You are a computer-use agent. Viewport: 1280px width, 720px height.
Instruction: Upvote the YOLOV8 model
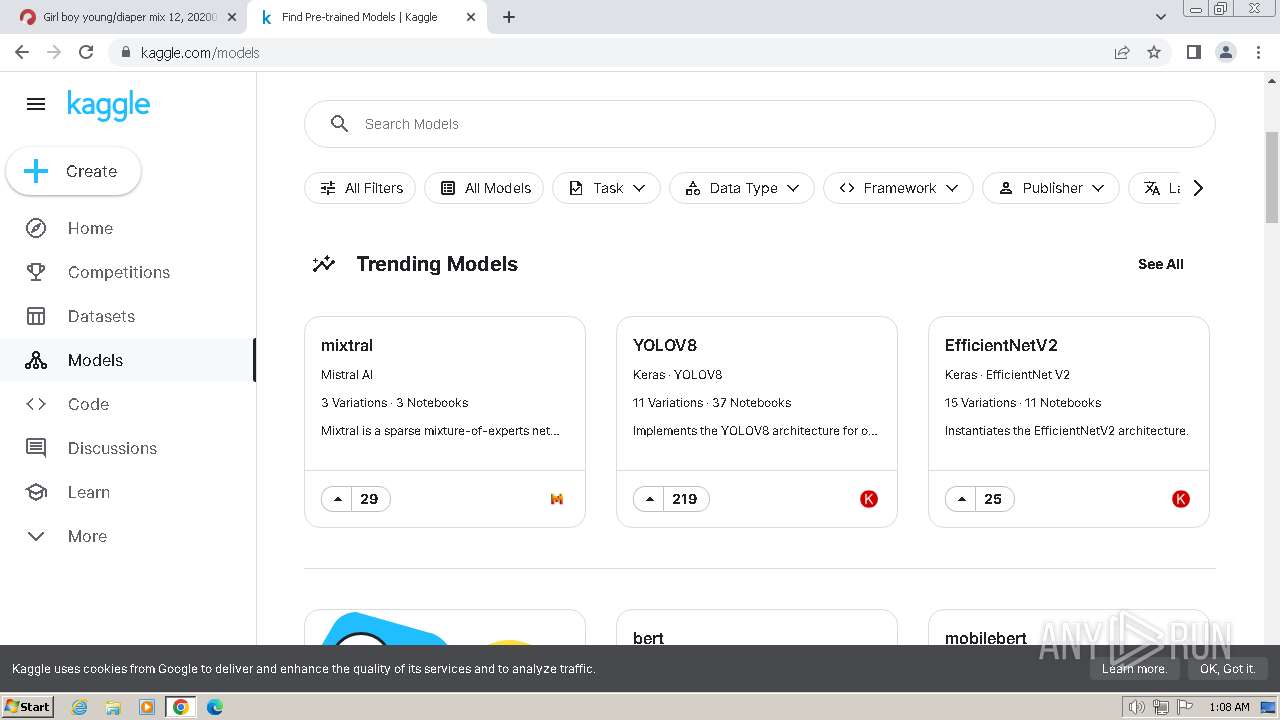coord(649,499)
